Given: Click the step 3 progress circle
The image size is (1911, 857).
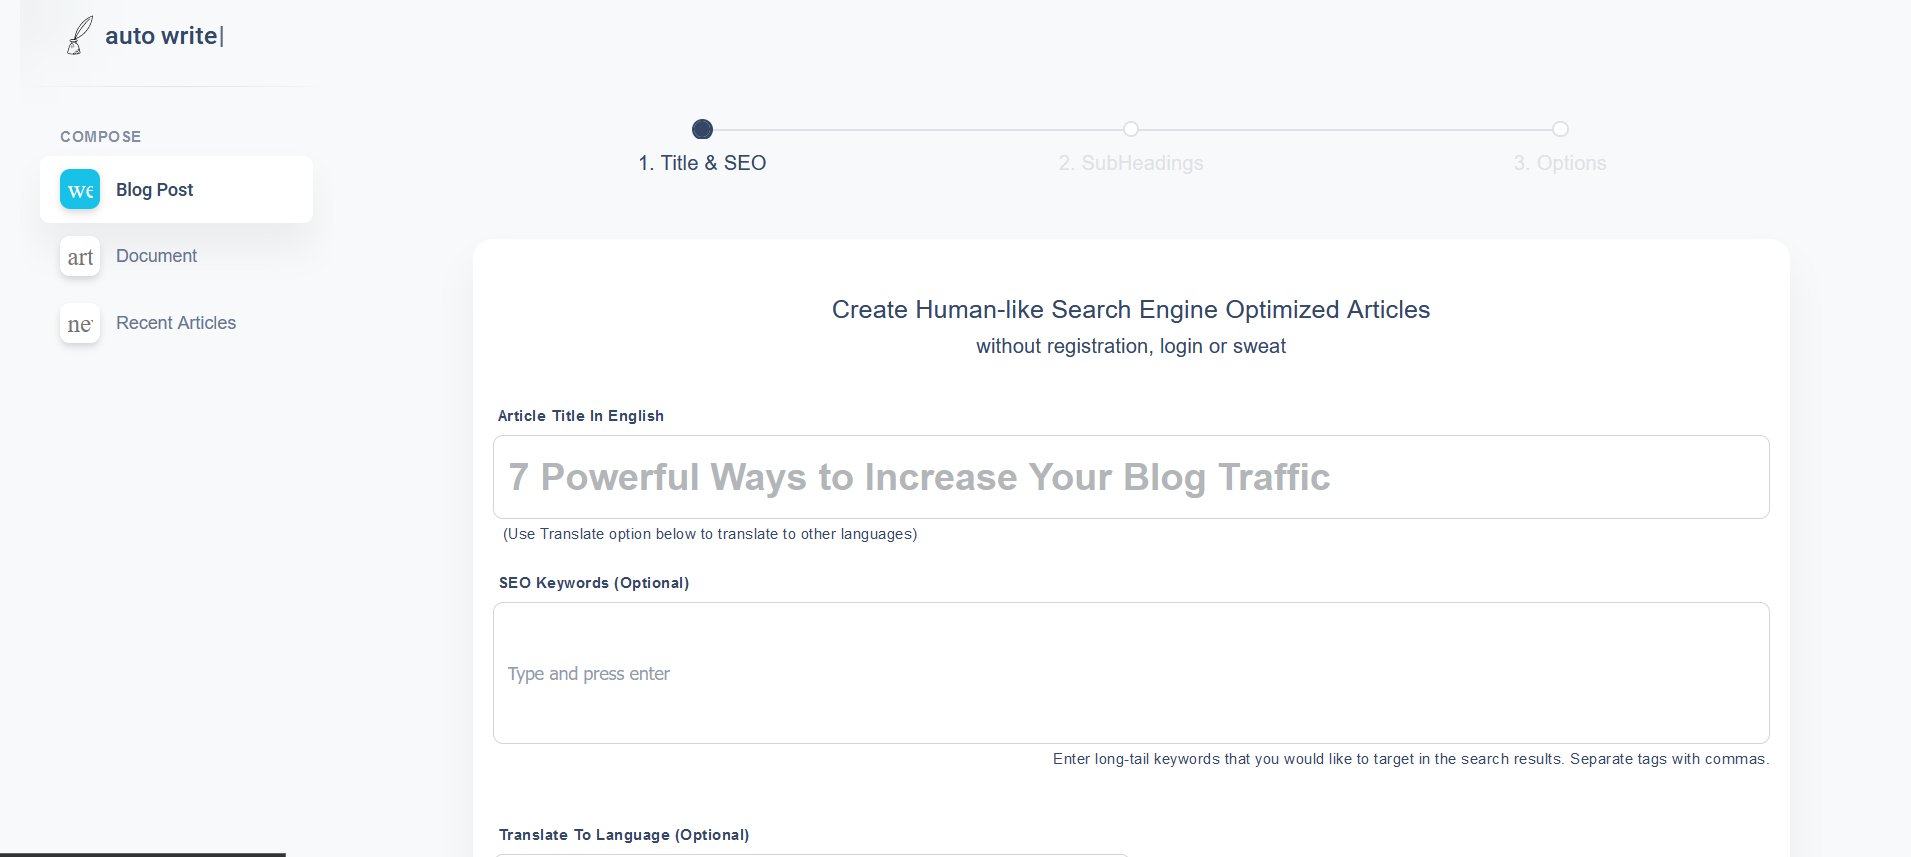Looking at the screenshot, I should pyautogui.click(x=1560, y=129).
